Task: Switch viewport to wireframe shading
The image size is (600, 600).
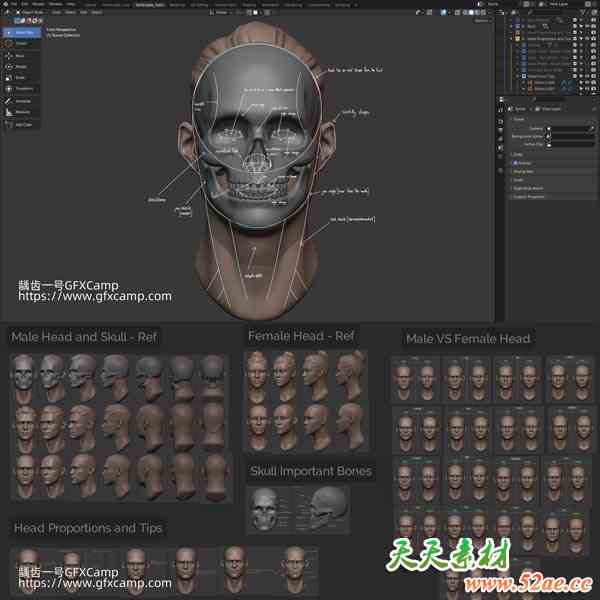Action: click(465, 13)
